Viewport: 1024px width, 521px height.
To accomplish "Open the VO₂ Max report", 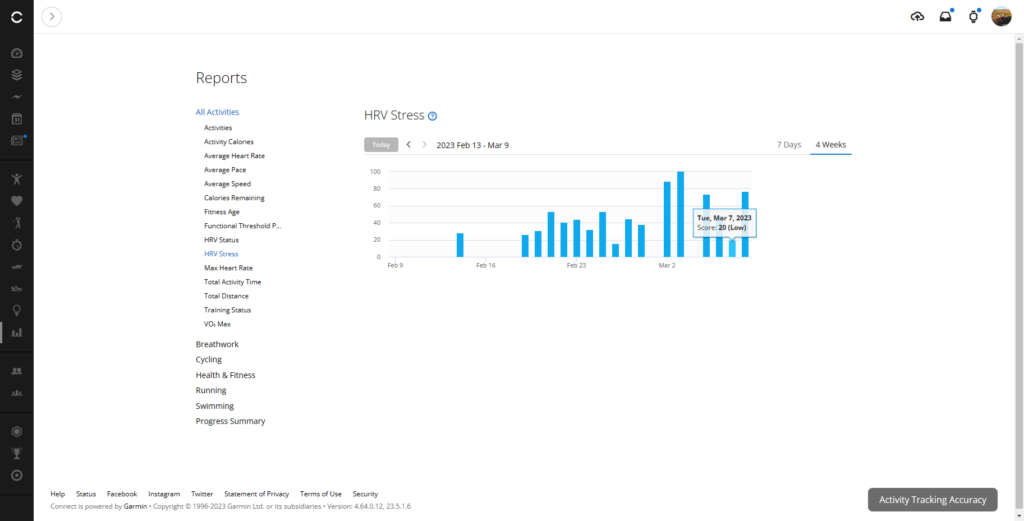I will click(217, 324).
